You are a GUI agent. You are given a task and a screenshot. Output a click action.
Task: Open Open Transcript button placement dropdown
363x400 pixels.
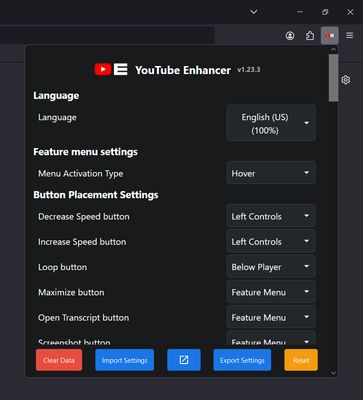point(271,317)
